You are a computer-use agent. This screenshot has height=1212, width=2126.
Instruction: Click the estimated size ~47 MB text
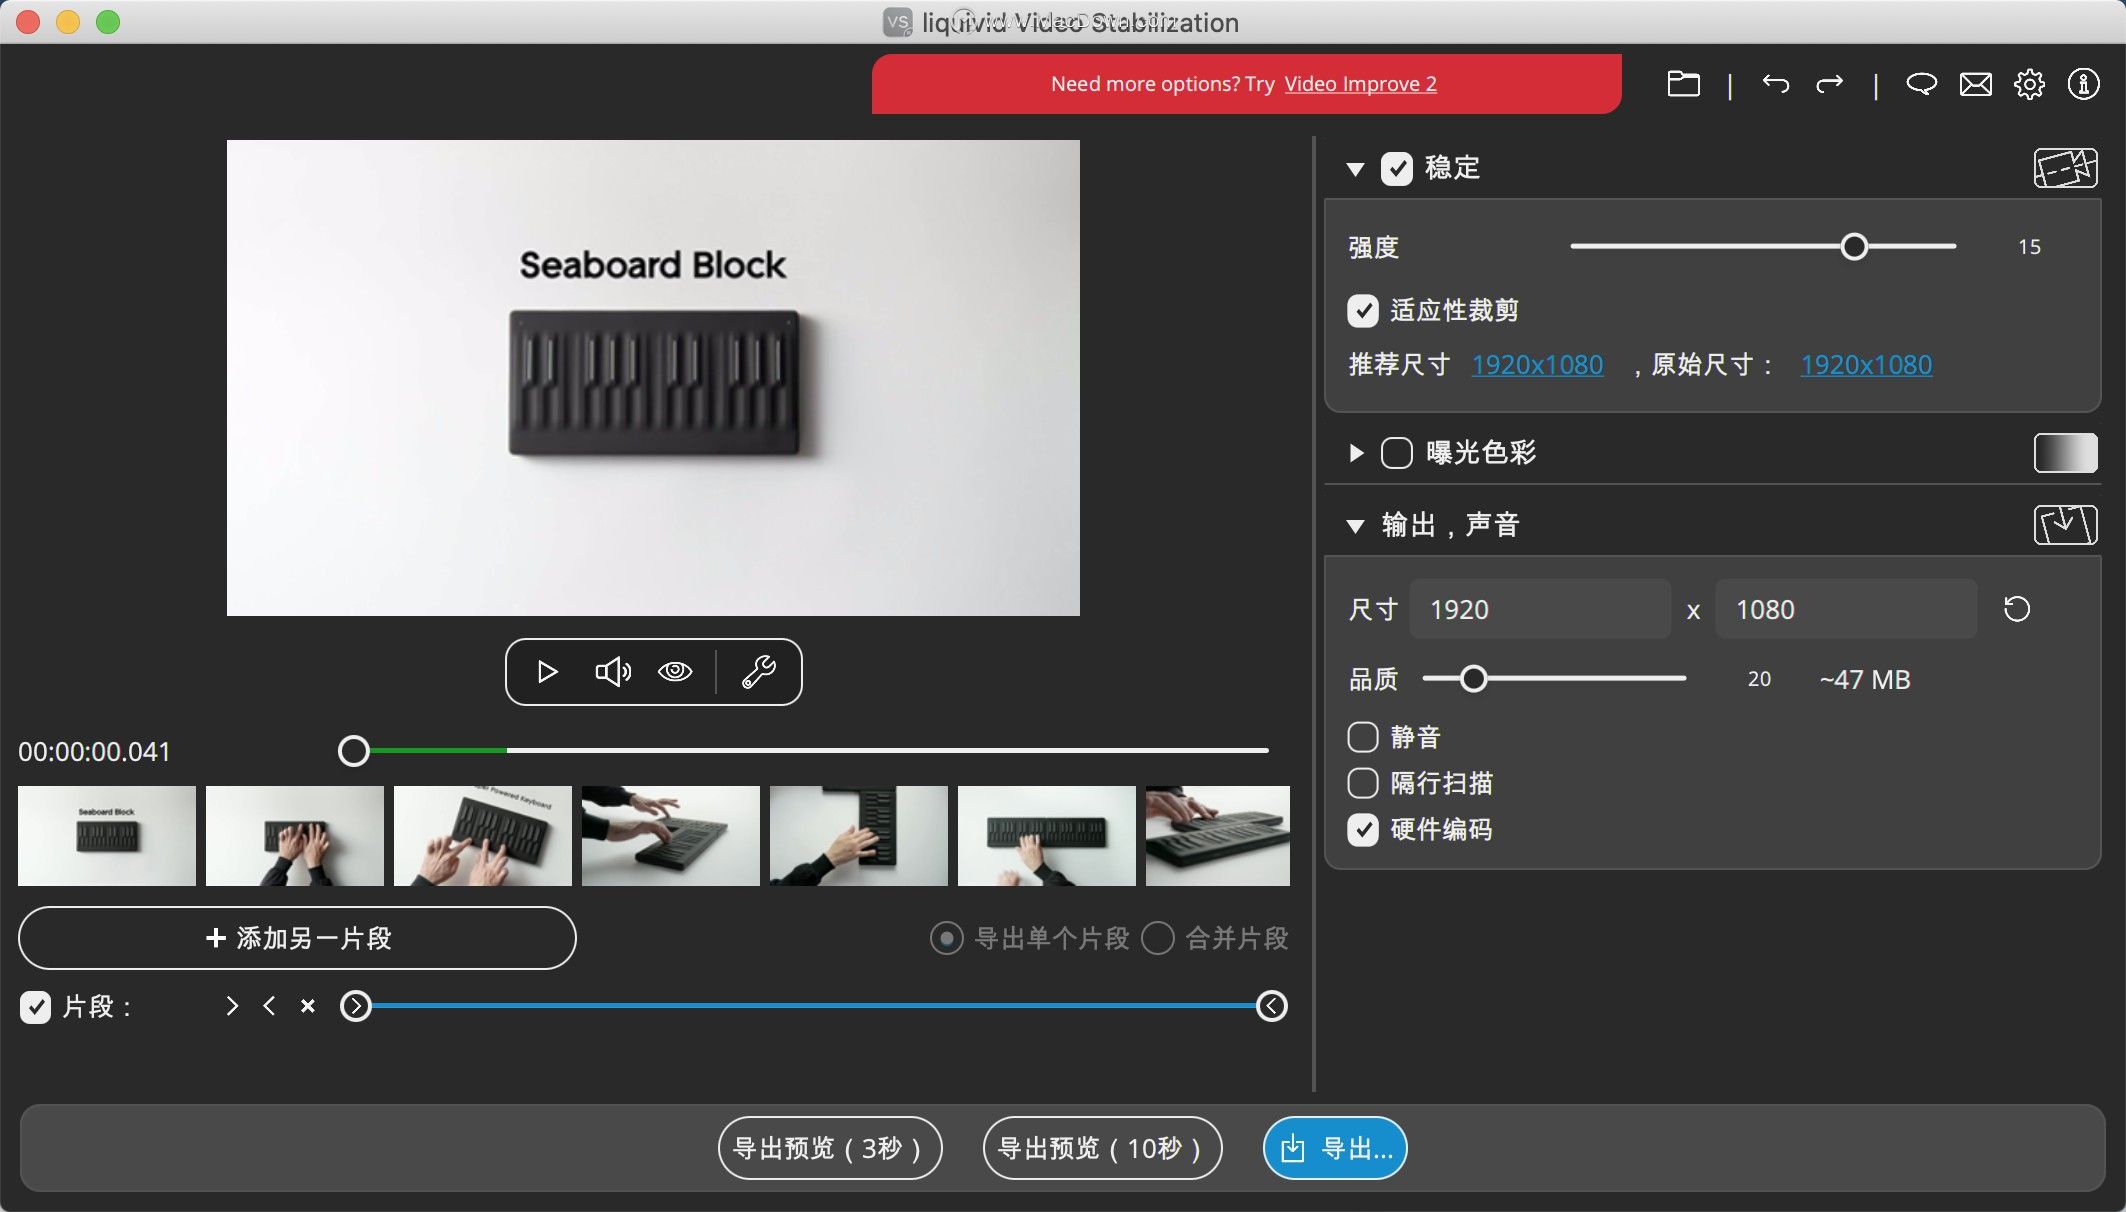coord(1865,680)
